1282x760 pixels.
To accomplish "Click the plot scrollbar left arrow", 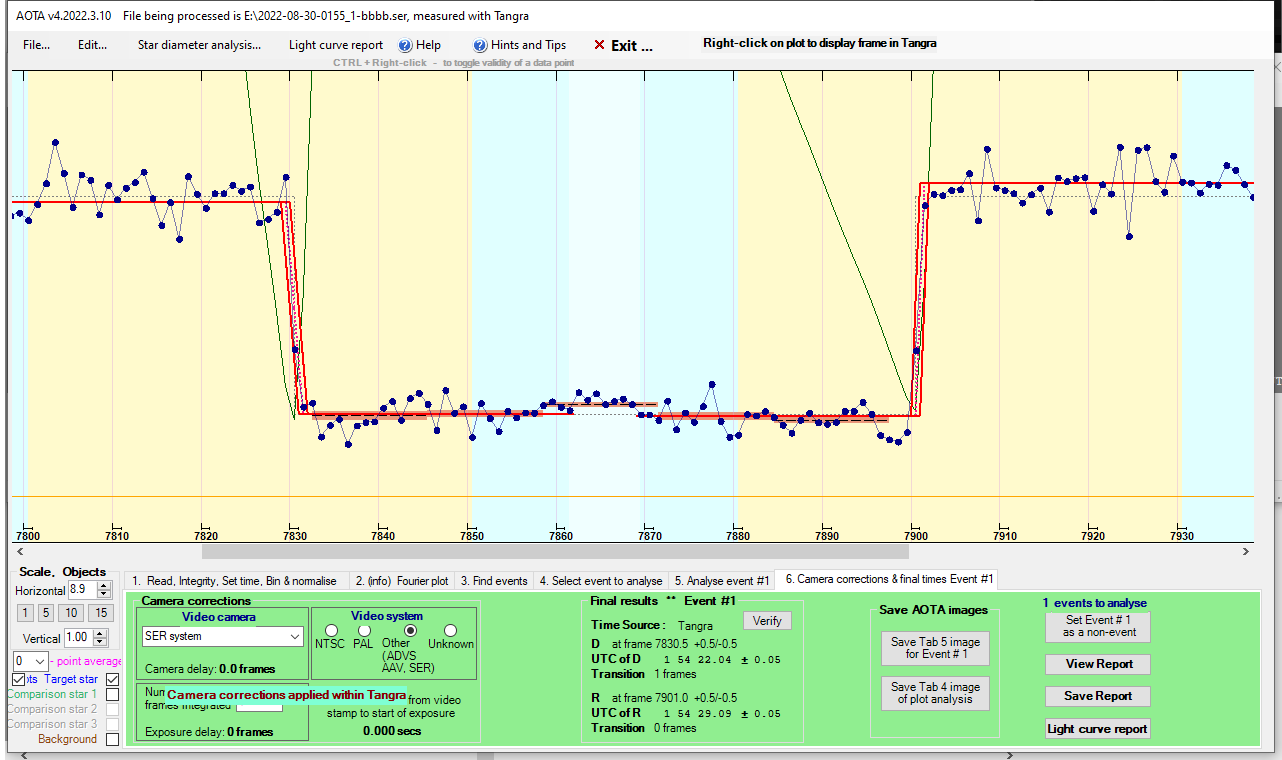I will pyautogui.click(x=20, y=551).
